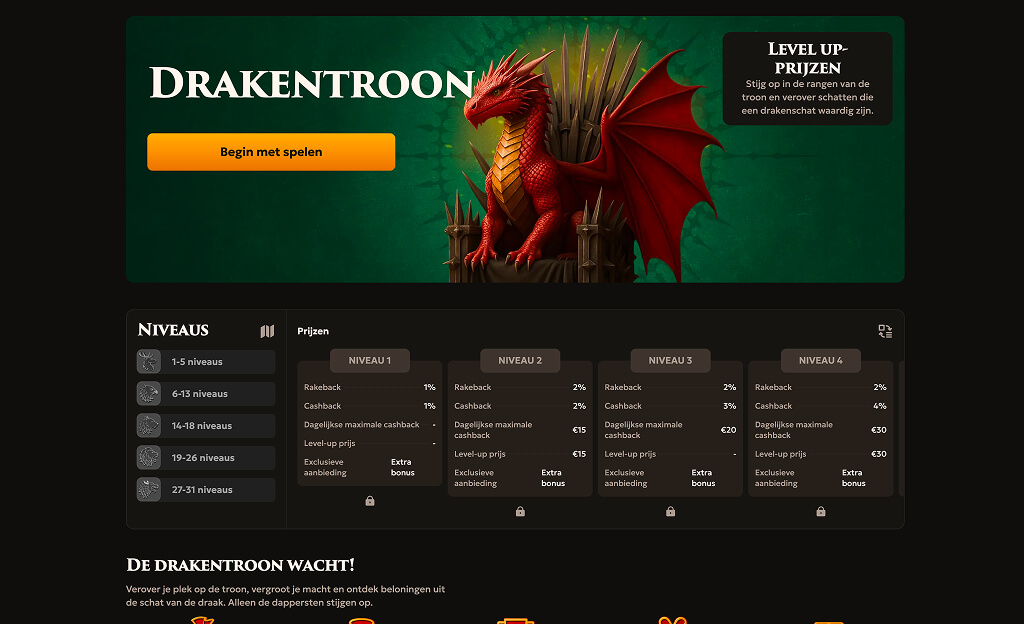Click the 27-31 niveaus beast icon

click(x=149, y=490)
